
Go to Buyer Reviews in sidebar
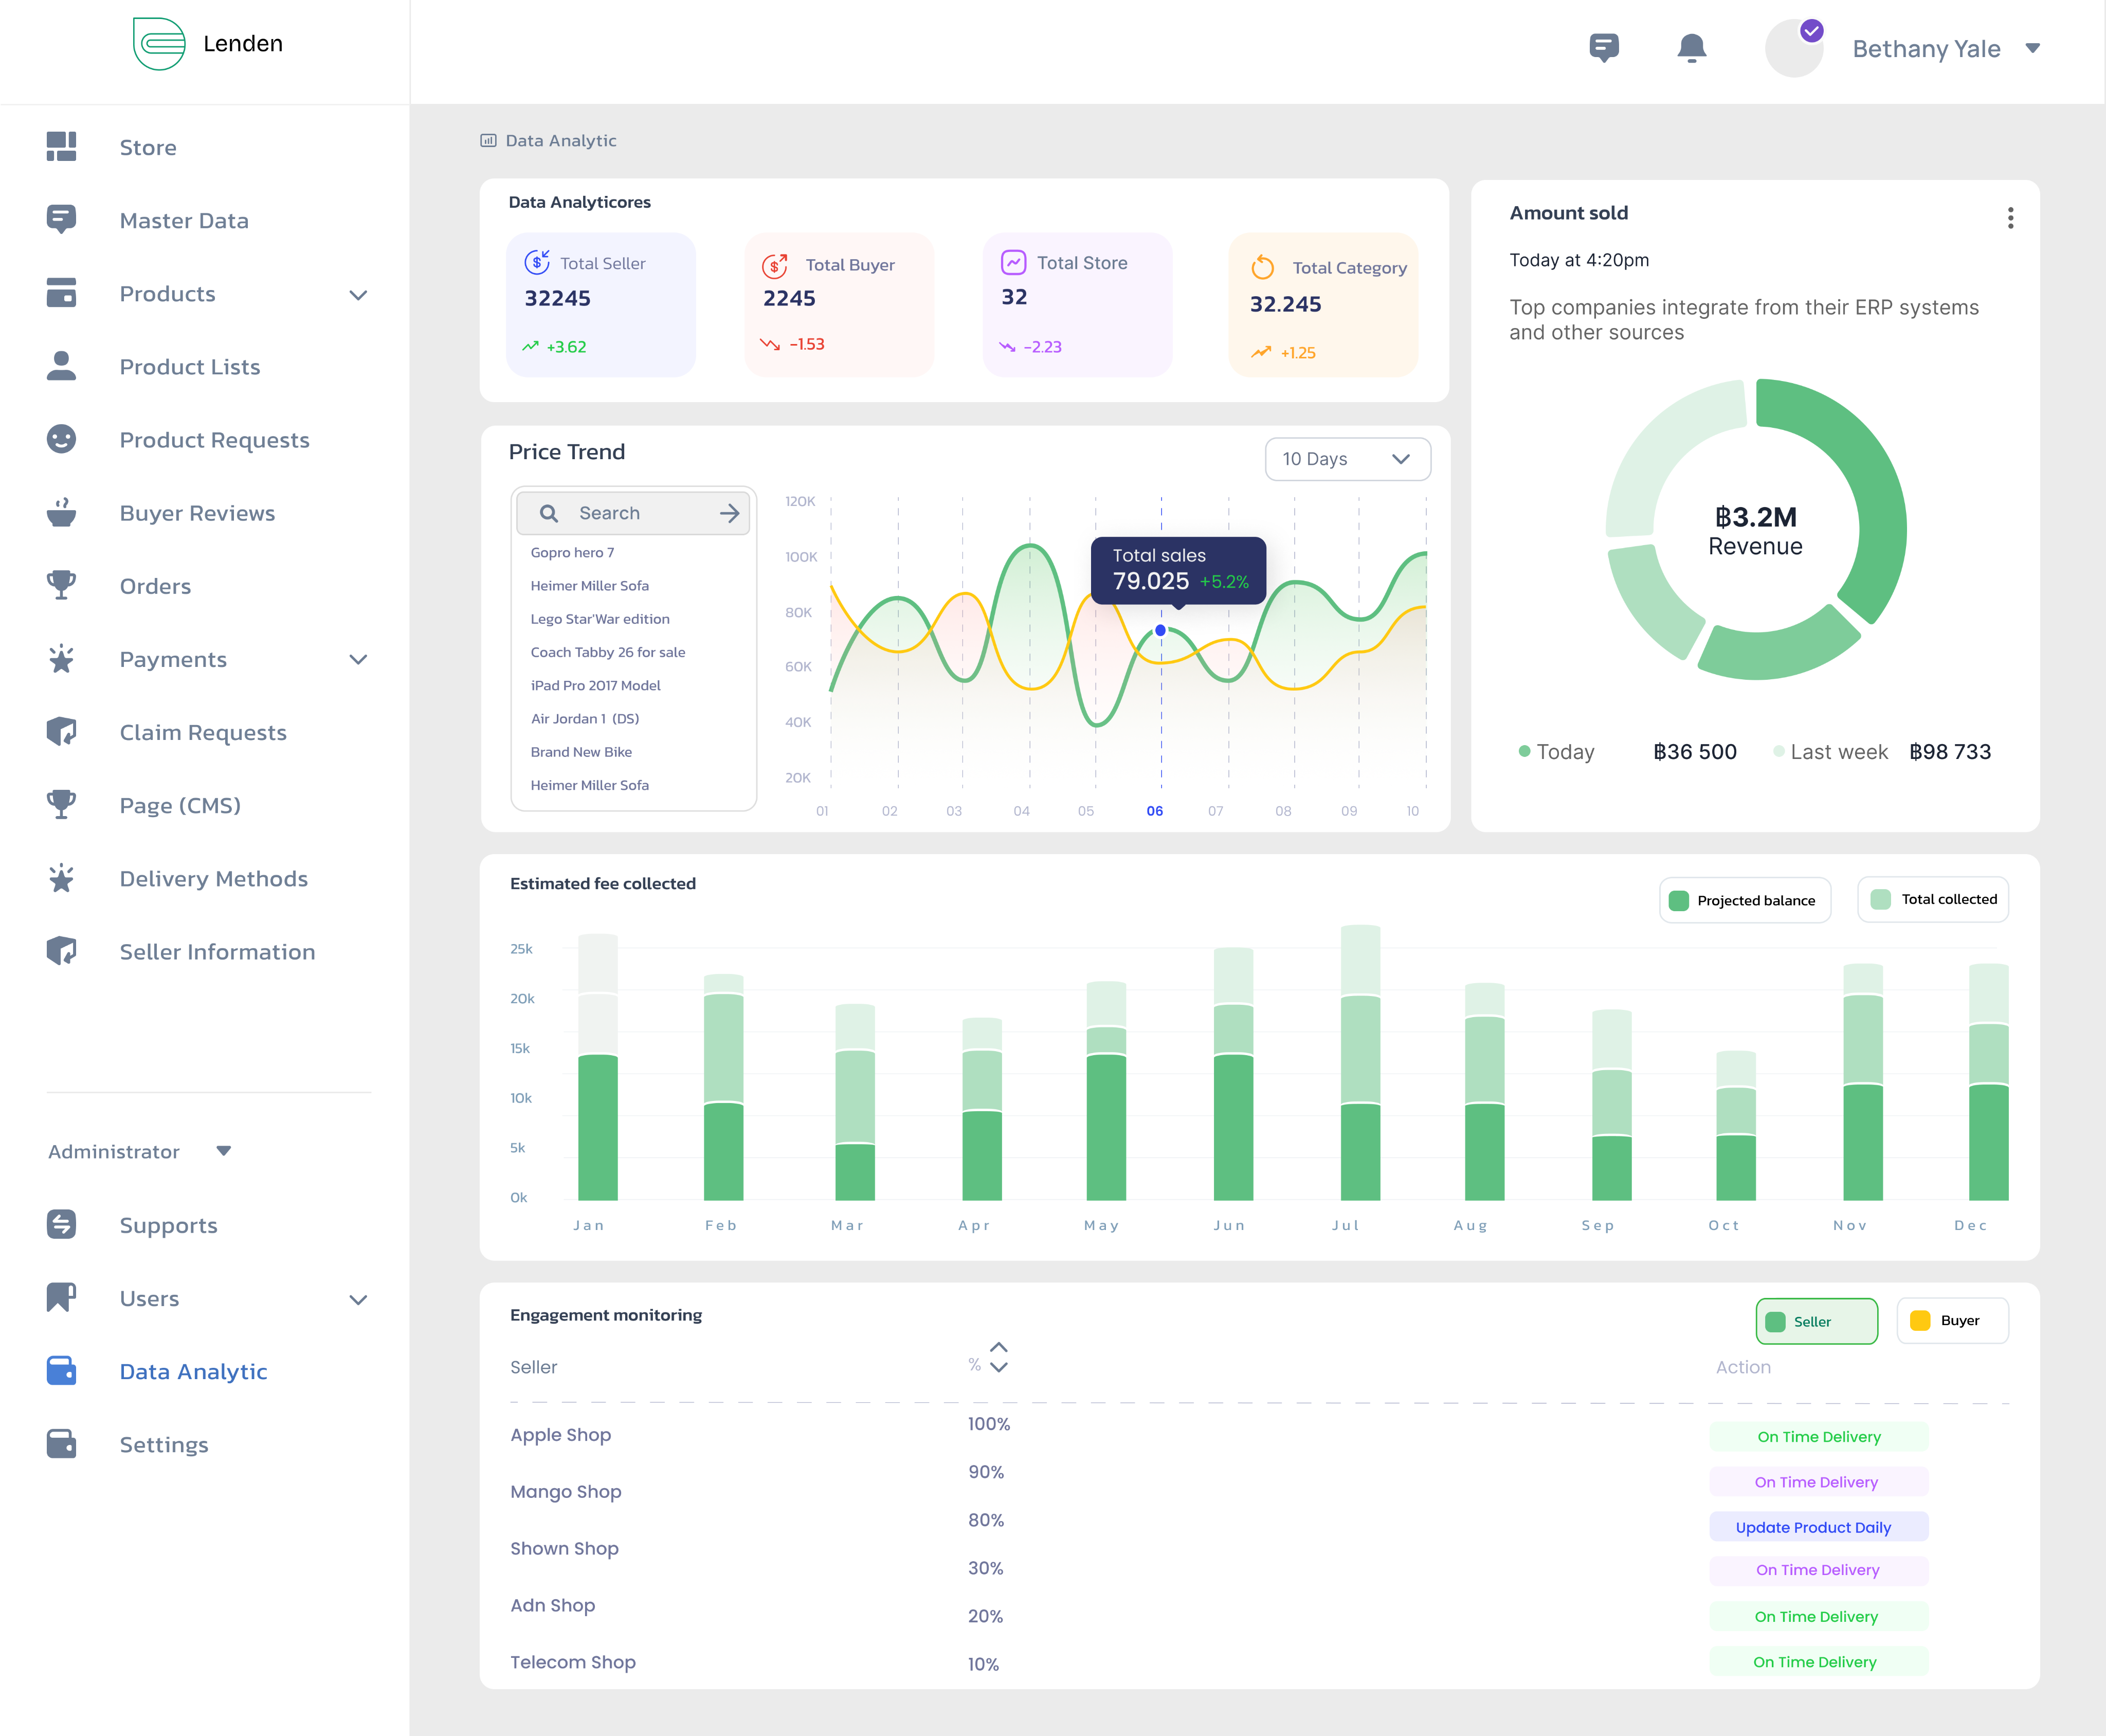[x=197, y=513]
